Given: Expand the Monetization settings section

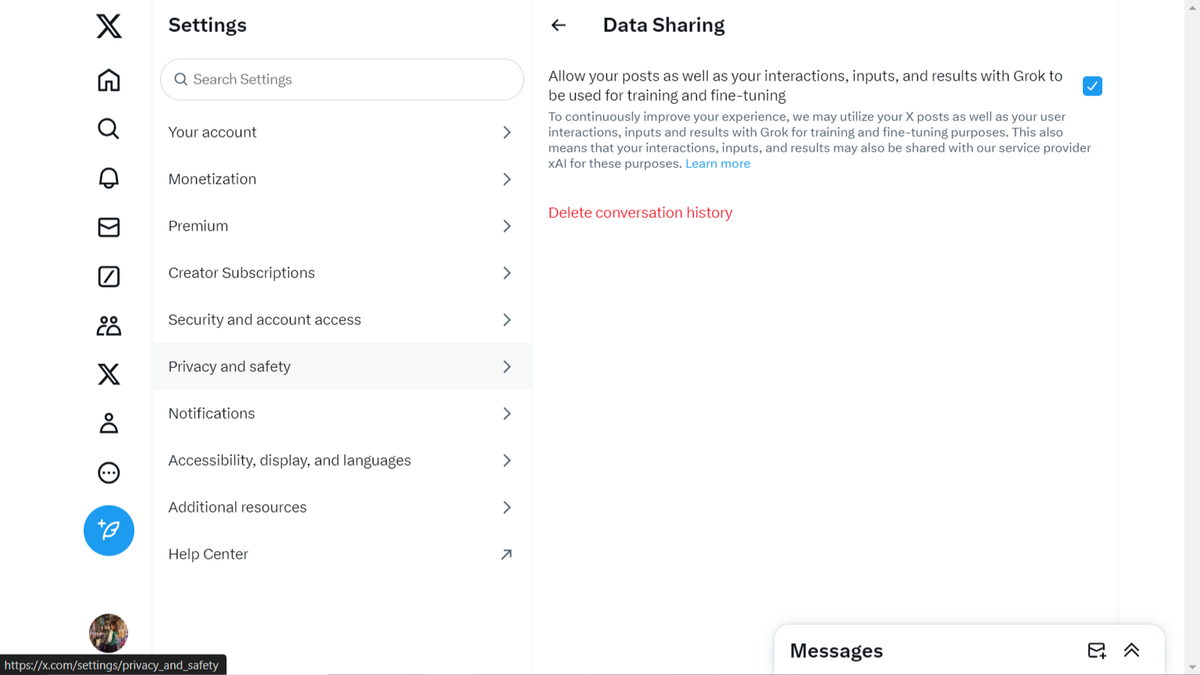Looking at the screenshot, I should point(341,179).
